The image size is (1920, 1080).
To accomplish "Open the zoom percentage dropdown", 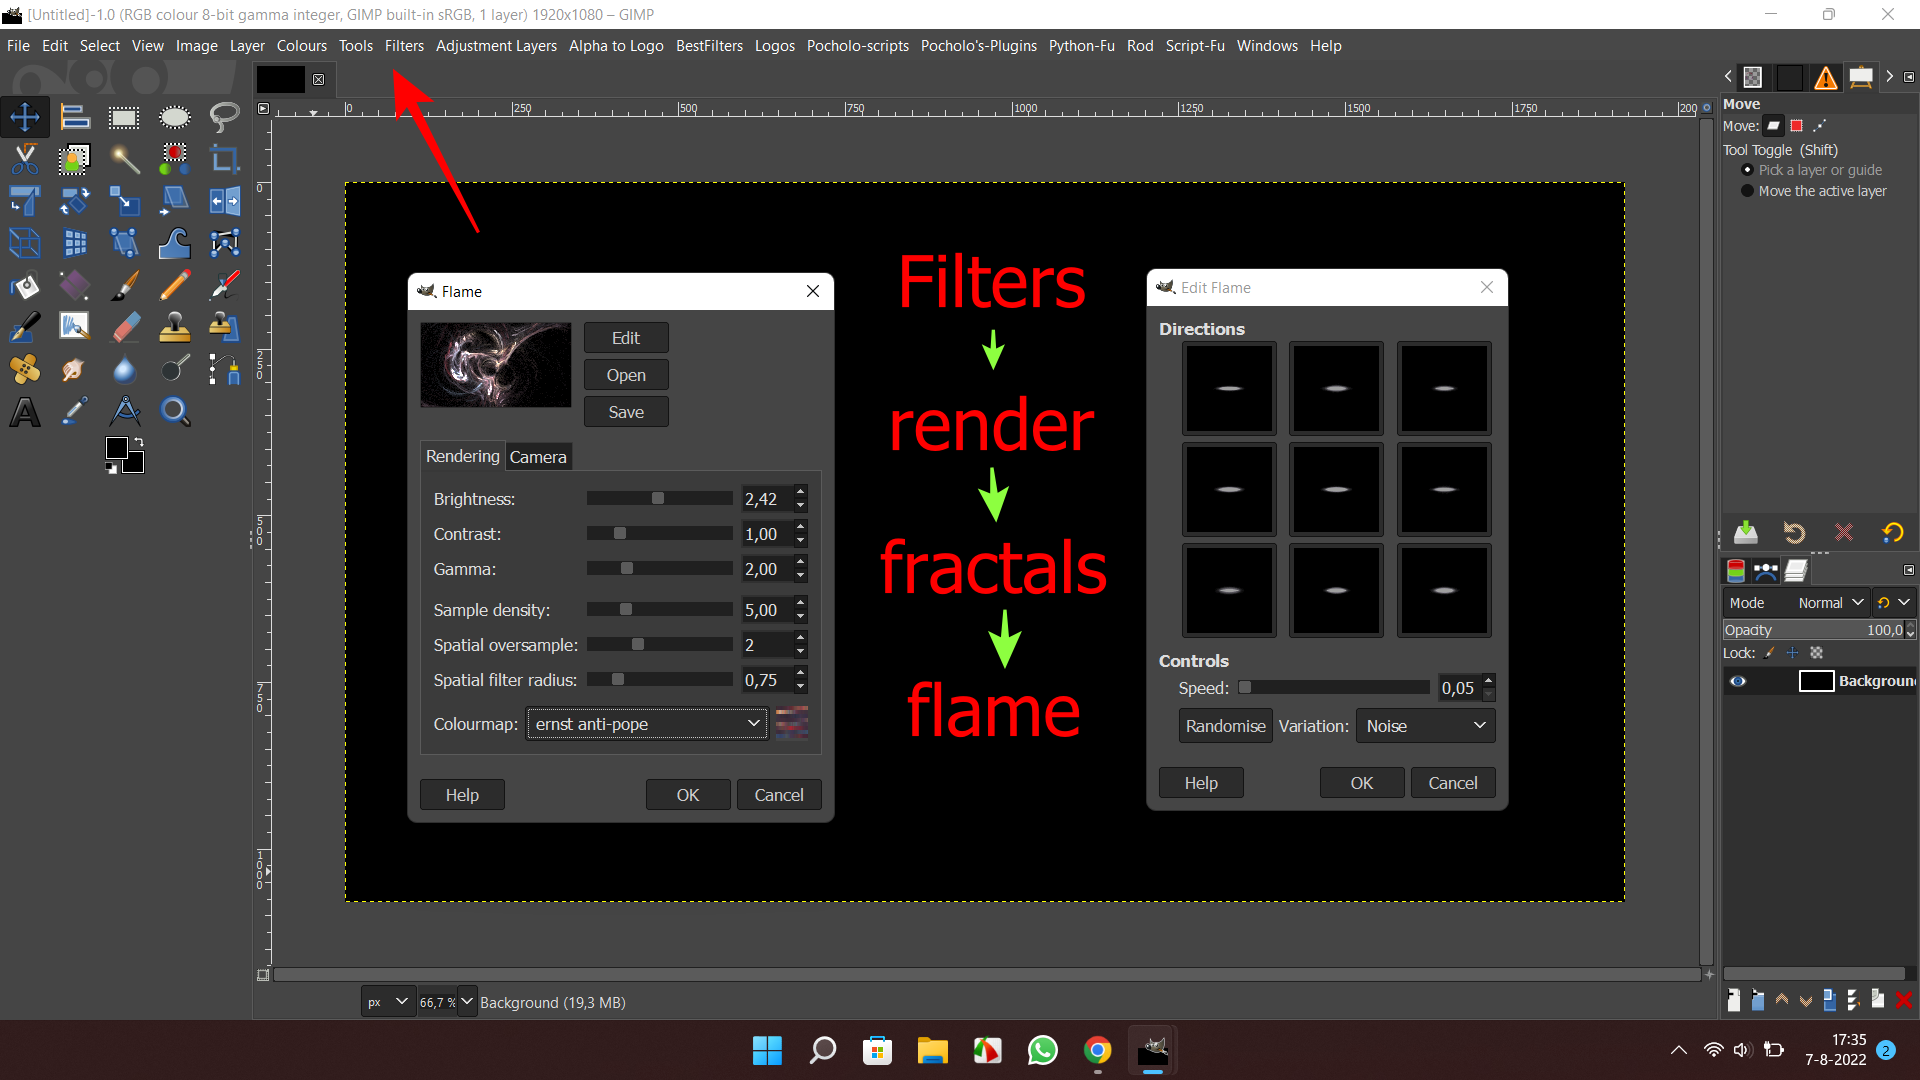I will click(467, 1002).
